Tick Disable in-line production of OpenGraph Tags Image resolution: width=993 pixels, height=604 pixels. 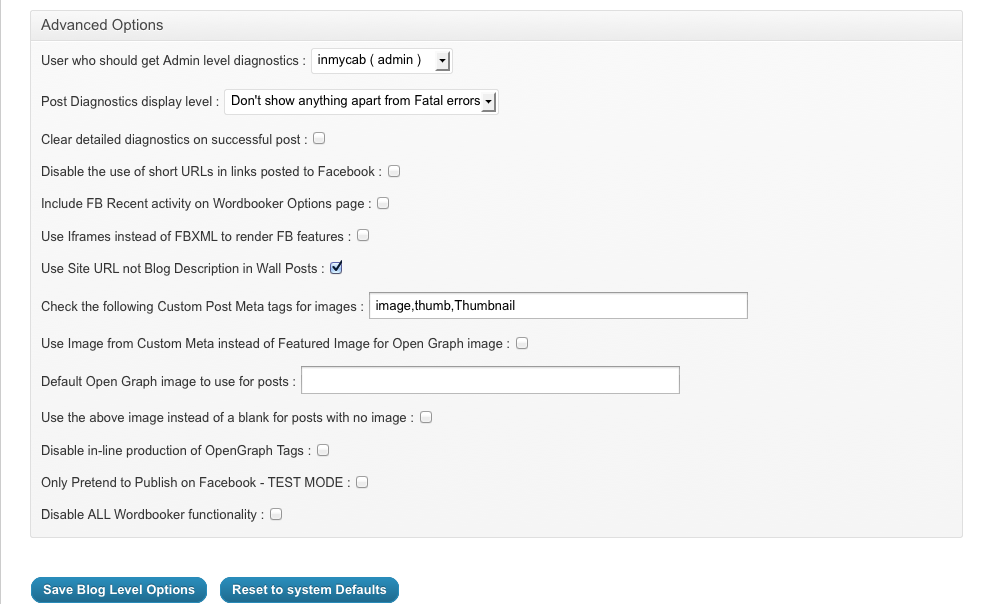tap(323, 450)
